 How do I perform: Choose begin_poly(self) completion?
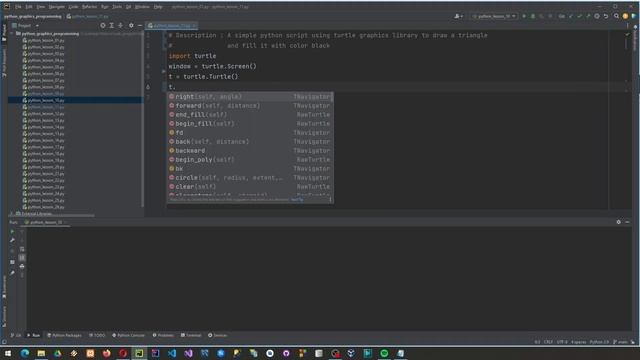pyautogui.click(x=250, y=160)
